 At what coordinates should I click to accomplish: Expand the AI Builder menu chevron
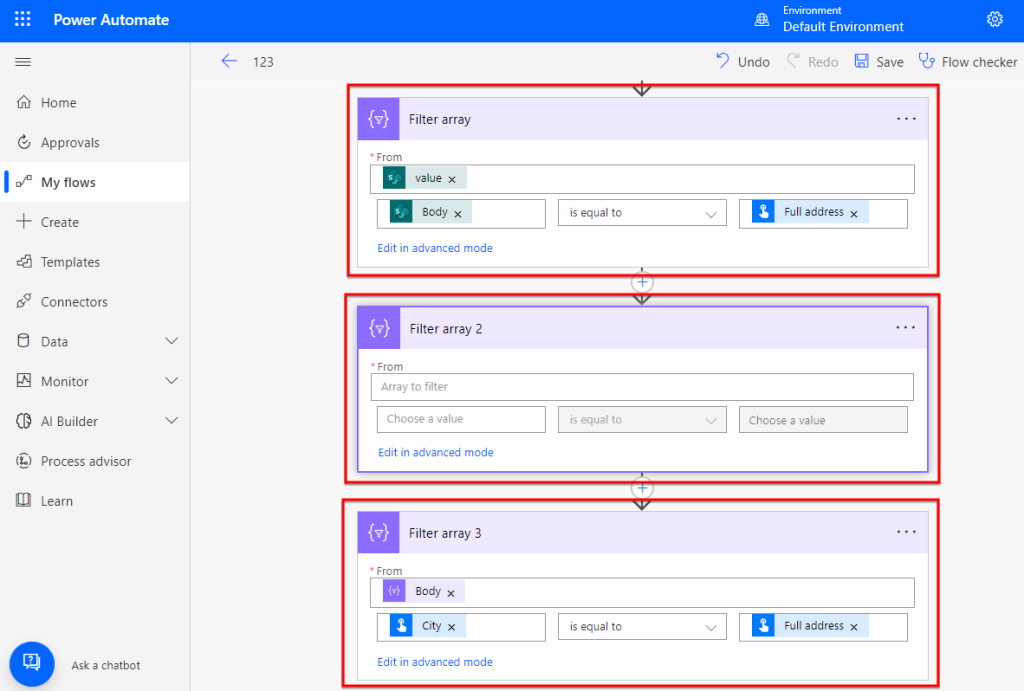[x=172, y=421]
